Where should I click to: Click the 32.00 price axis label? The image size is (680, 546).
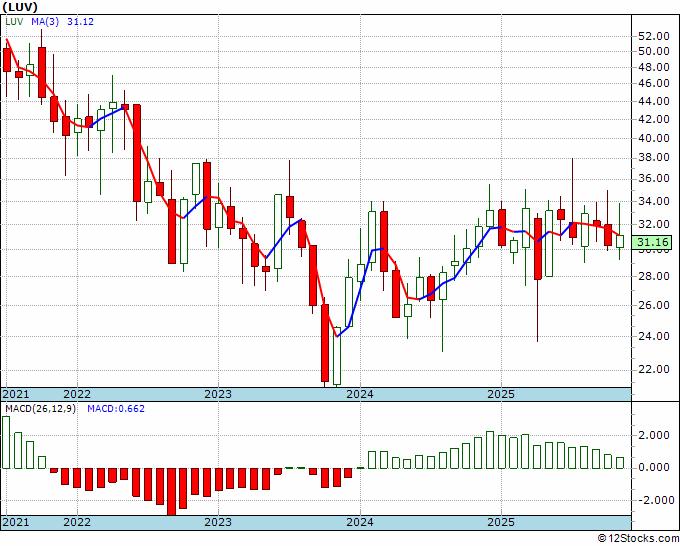pyautogui.click(x=654, y=225)
